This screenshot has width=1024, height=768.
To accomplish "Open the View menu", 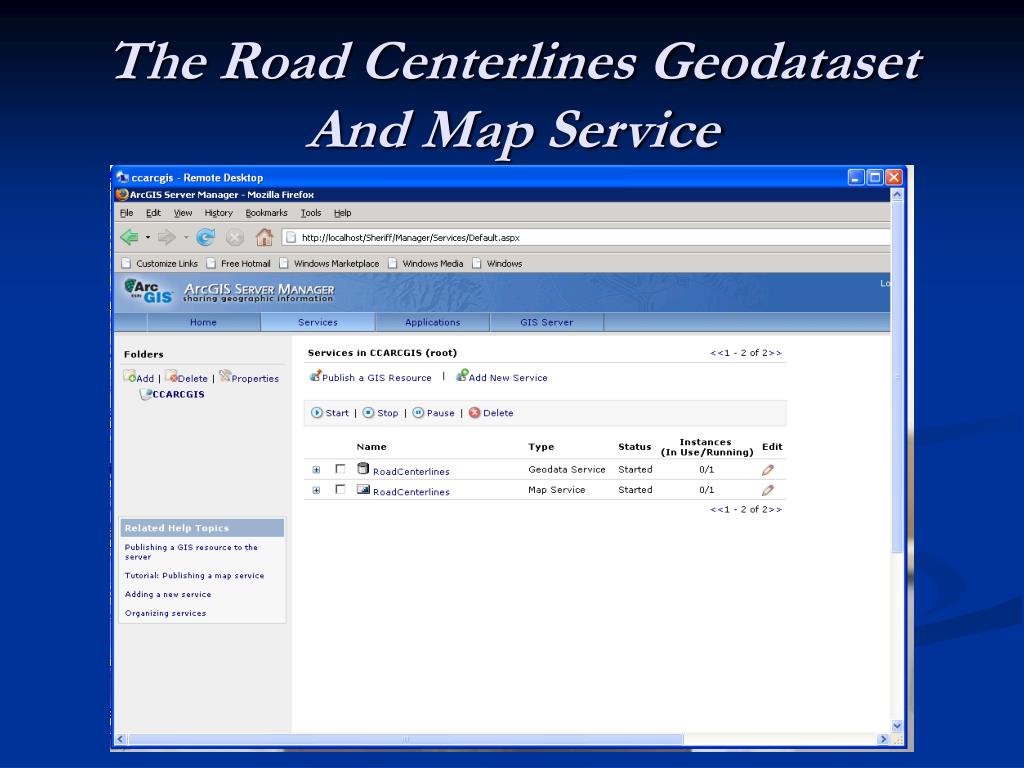I will point(183,213).
